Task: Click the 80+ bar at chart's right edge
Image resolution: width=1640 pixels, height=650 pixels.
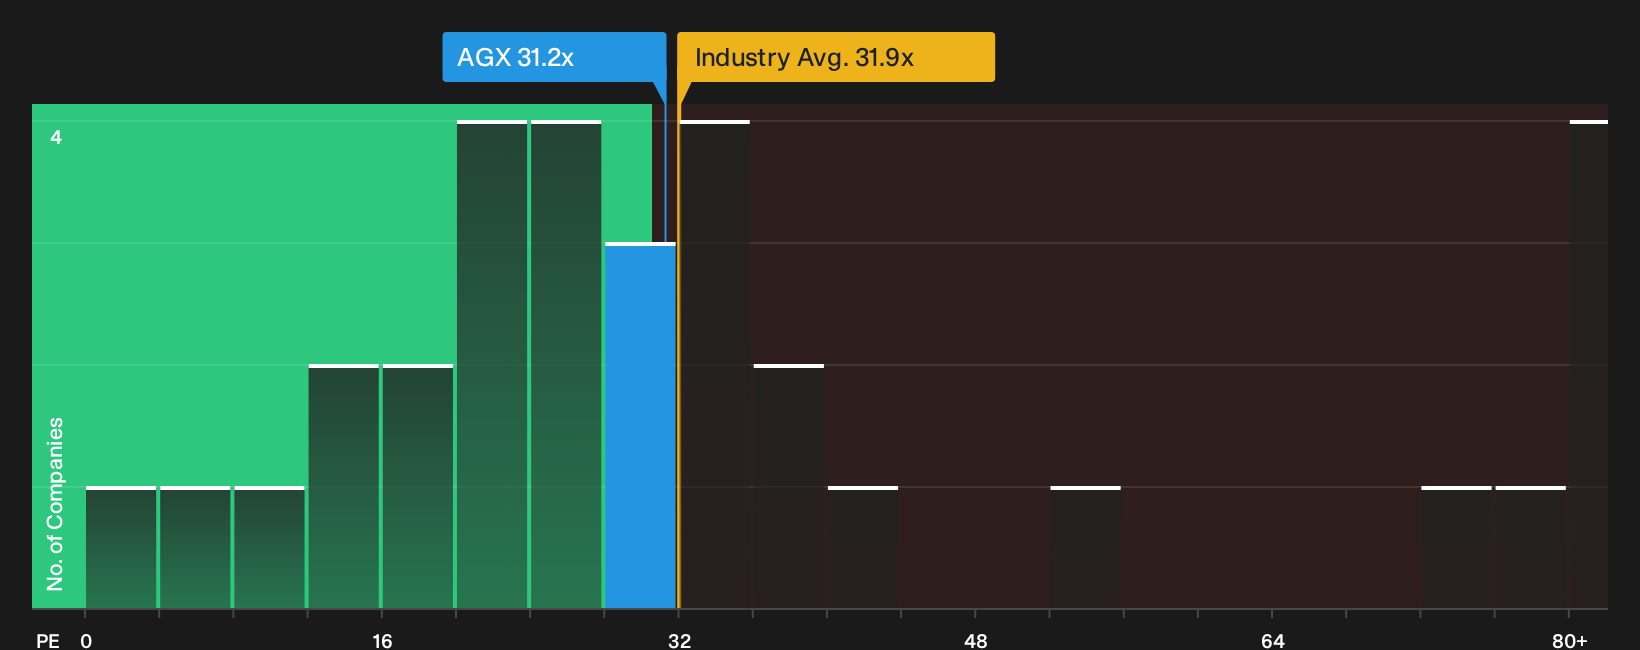Action: point(1588,364)
